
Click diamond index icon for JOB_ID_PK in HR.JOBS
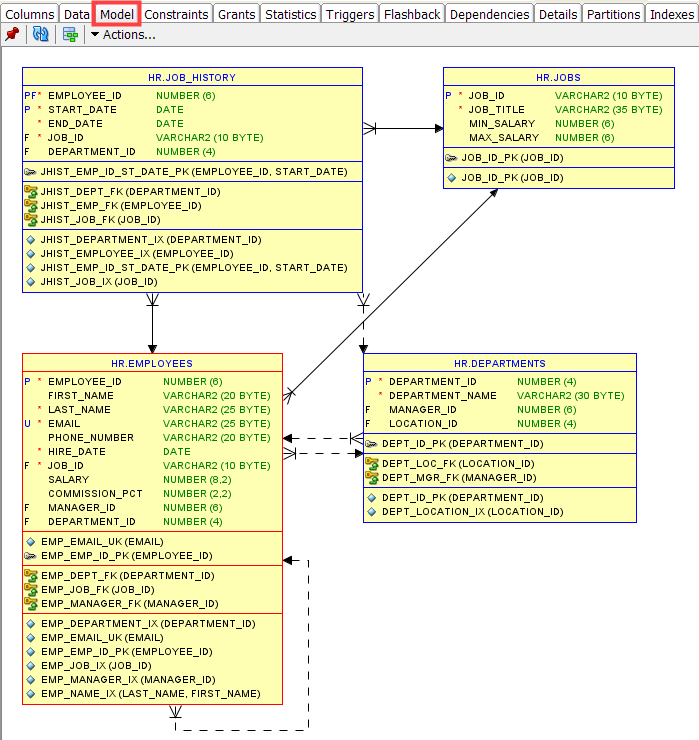point(452,178)
